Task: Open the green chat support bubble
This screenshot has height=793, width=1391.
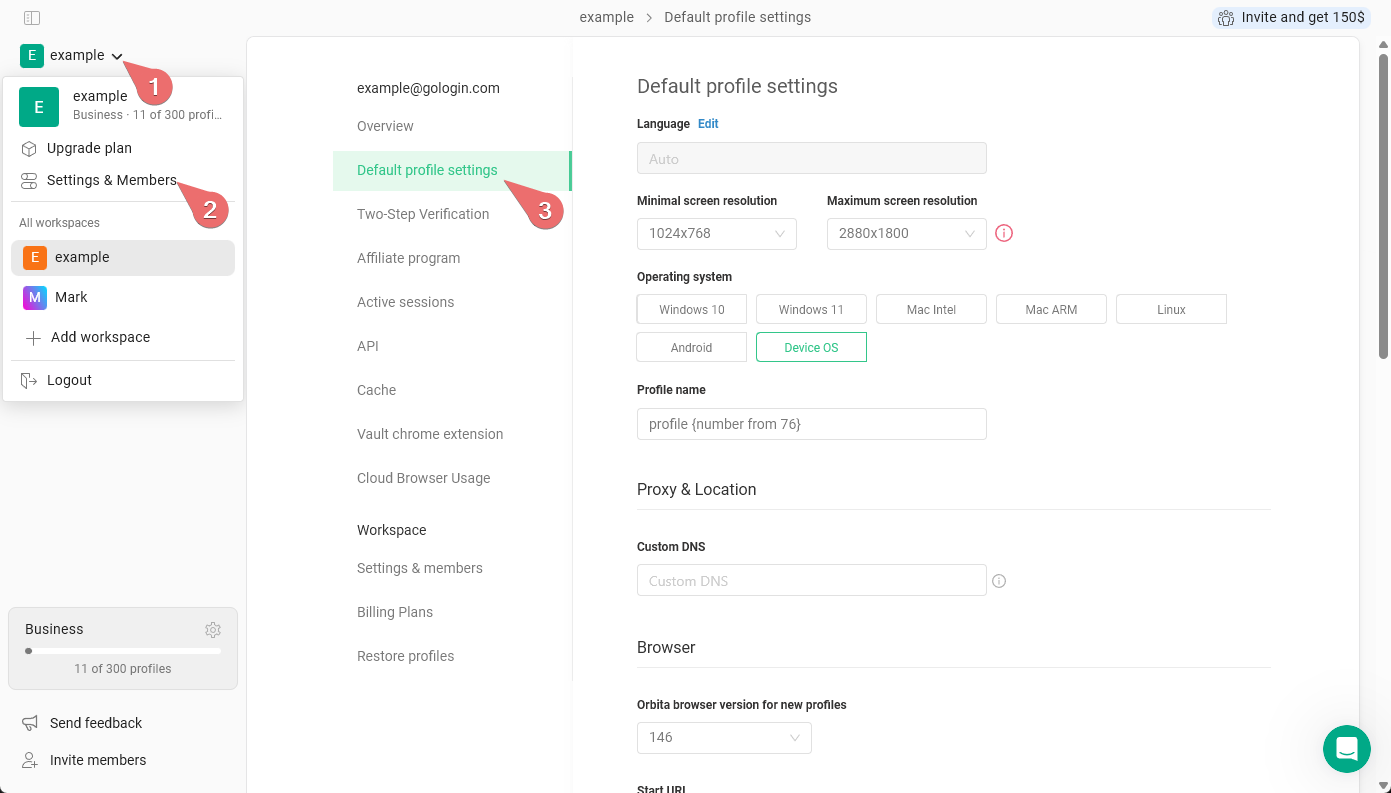Action: point(1347,749)
